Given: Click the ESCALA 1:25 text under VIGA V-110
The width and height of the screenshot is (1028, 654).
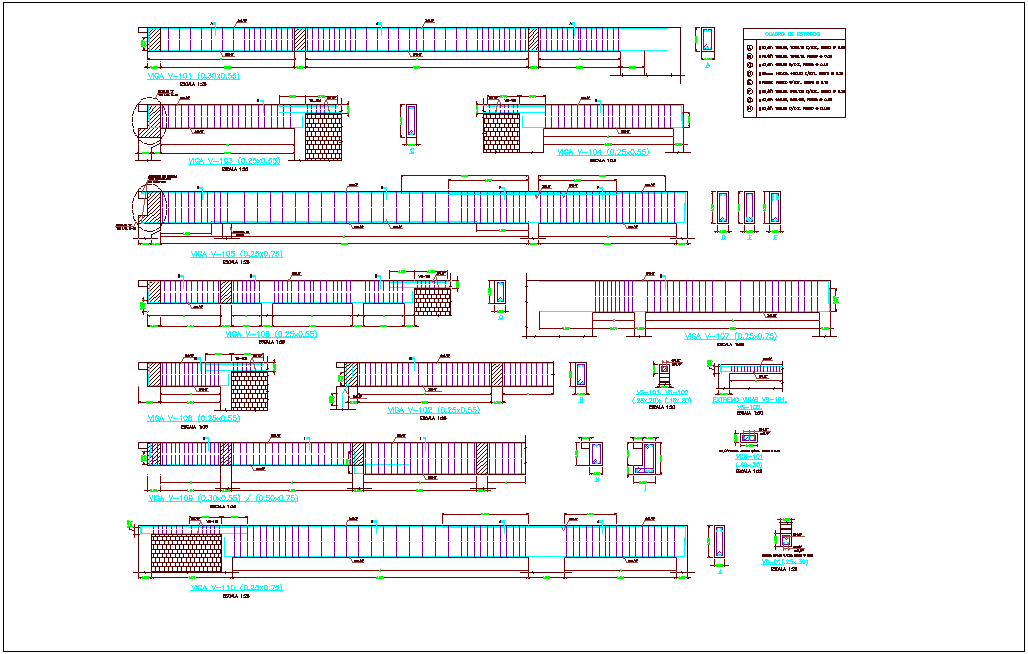Looking at the screenshot, I should pos(237,594).
